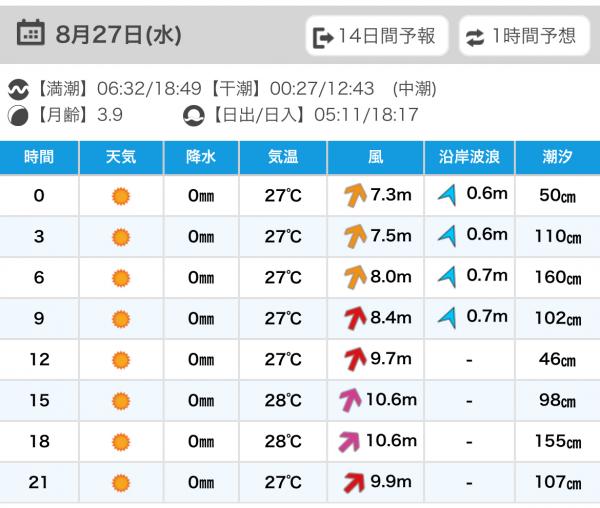Select the 沿岸波浪 column header
This screenshot has height=508, width=600.
470,157
